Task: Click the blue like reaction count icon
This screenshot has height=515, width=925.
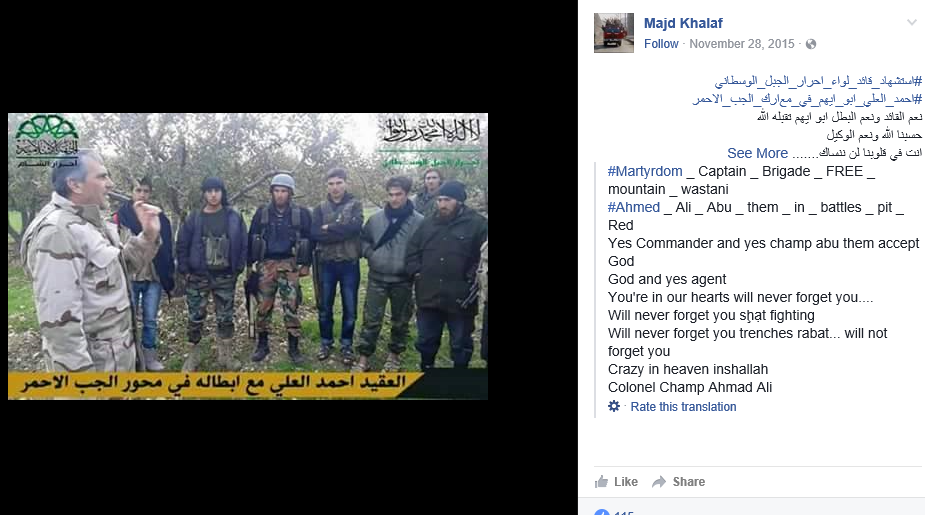Action: [602, 511]
